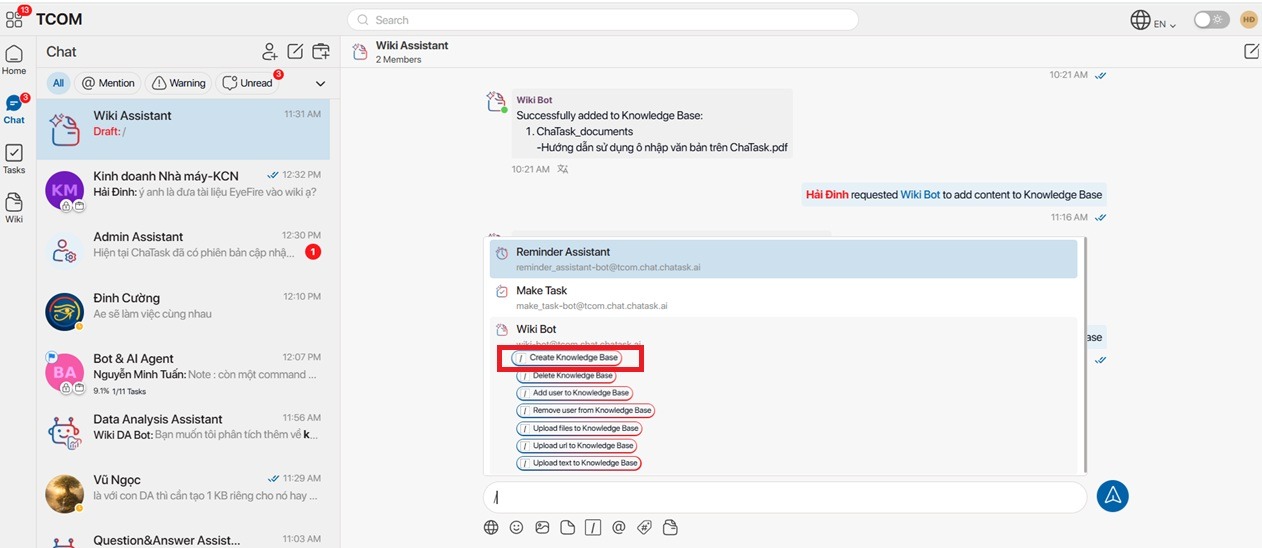
Task: Click the hashtag tag icon
Action: 645,527
